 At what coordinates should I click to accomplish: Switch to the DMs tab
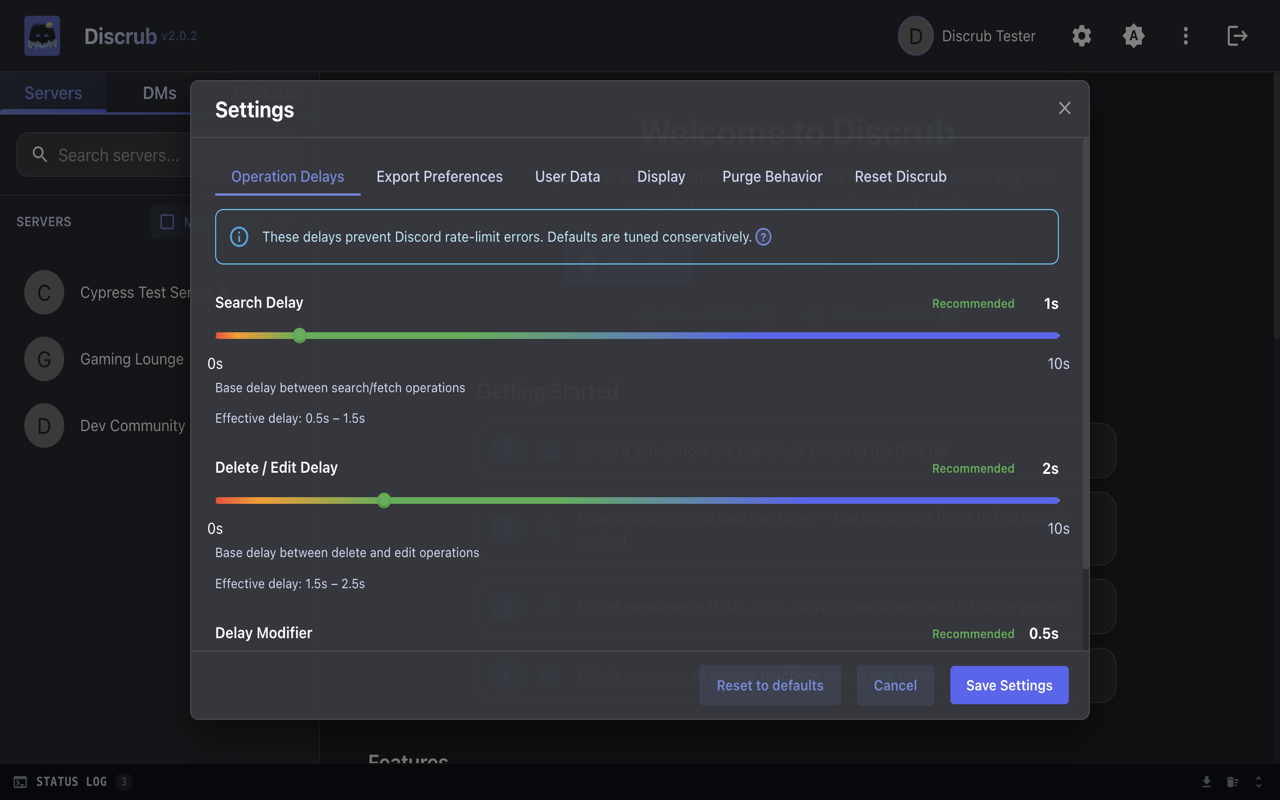click(160, 93)
